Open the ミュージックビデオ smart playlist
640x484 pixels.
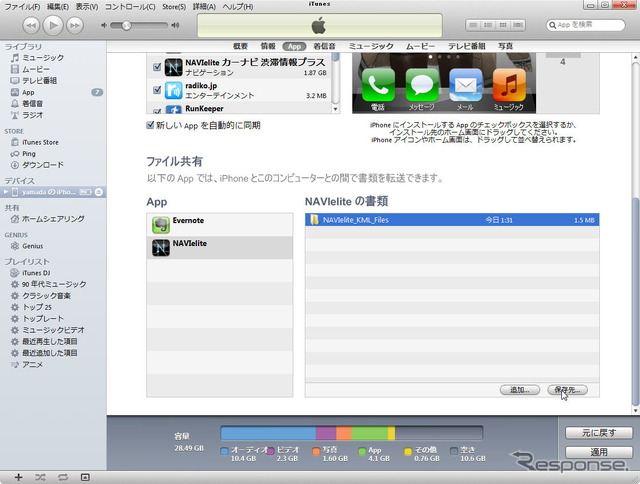click(x=53, y=330)
